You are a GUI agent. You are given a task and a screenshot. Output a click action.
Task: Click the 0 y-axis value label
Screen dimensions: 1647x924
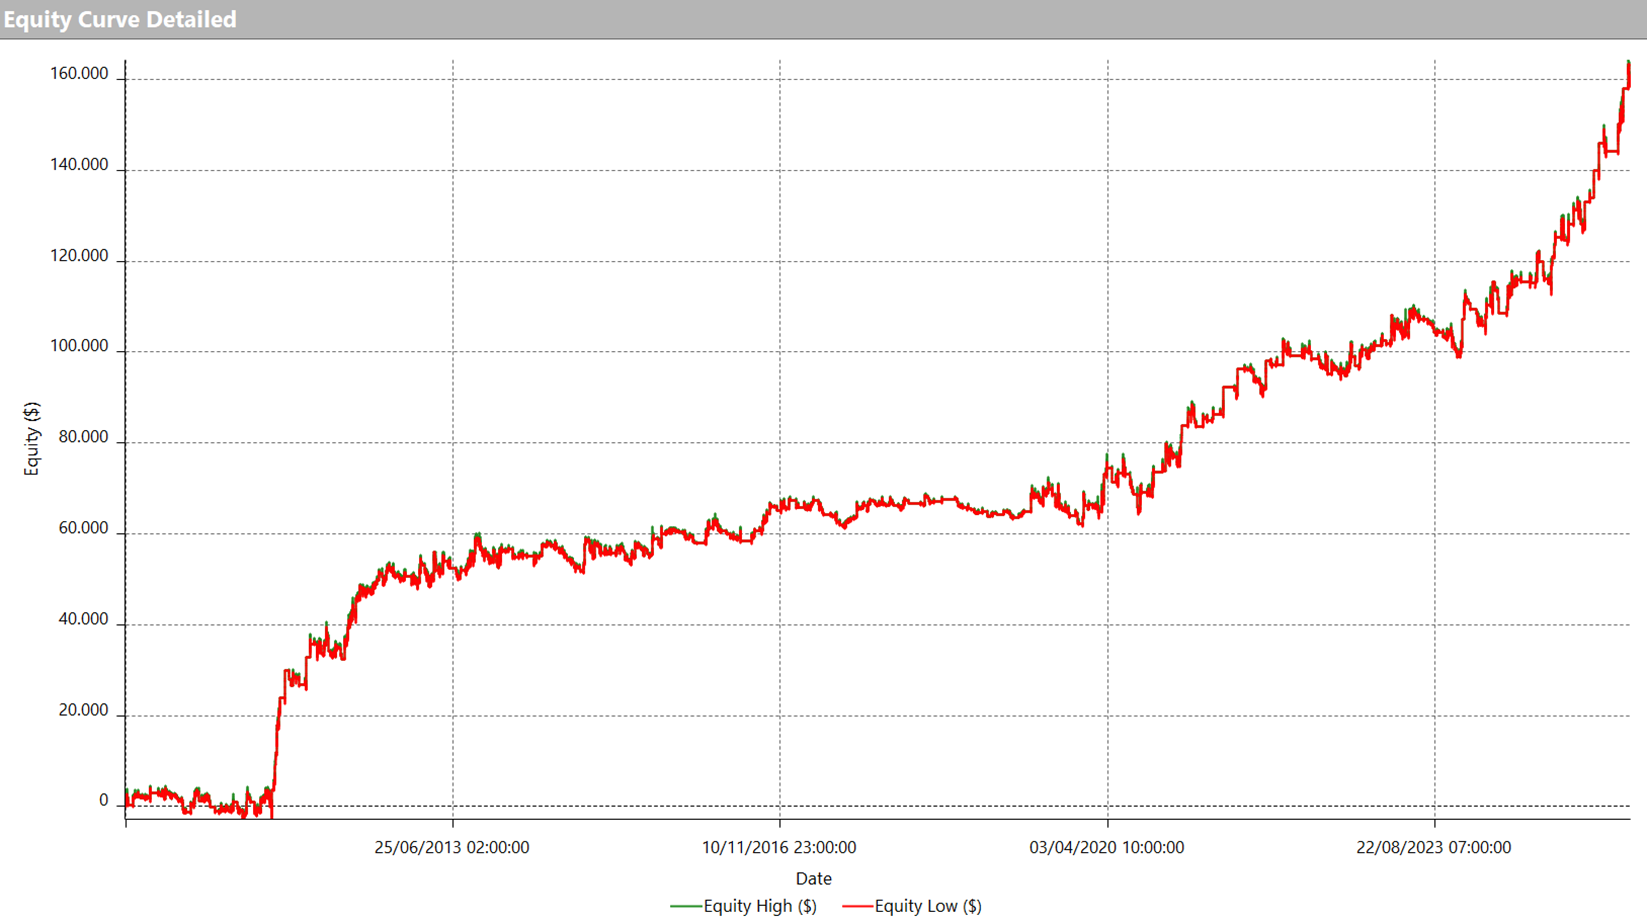pos(103,801)
